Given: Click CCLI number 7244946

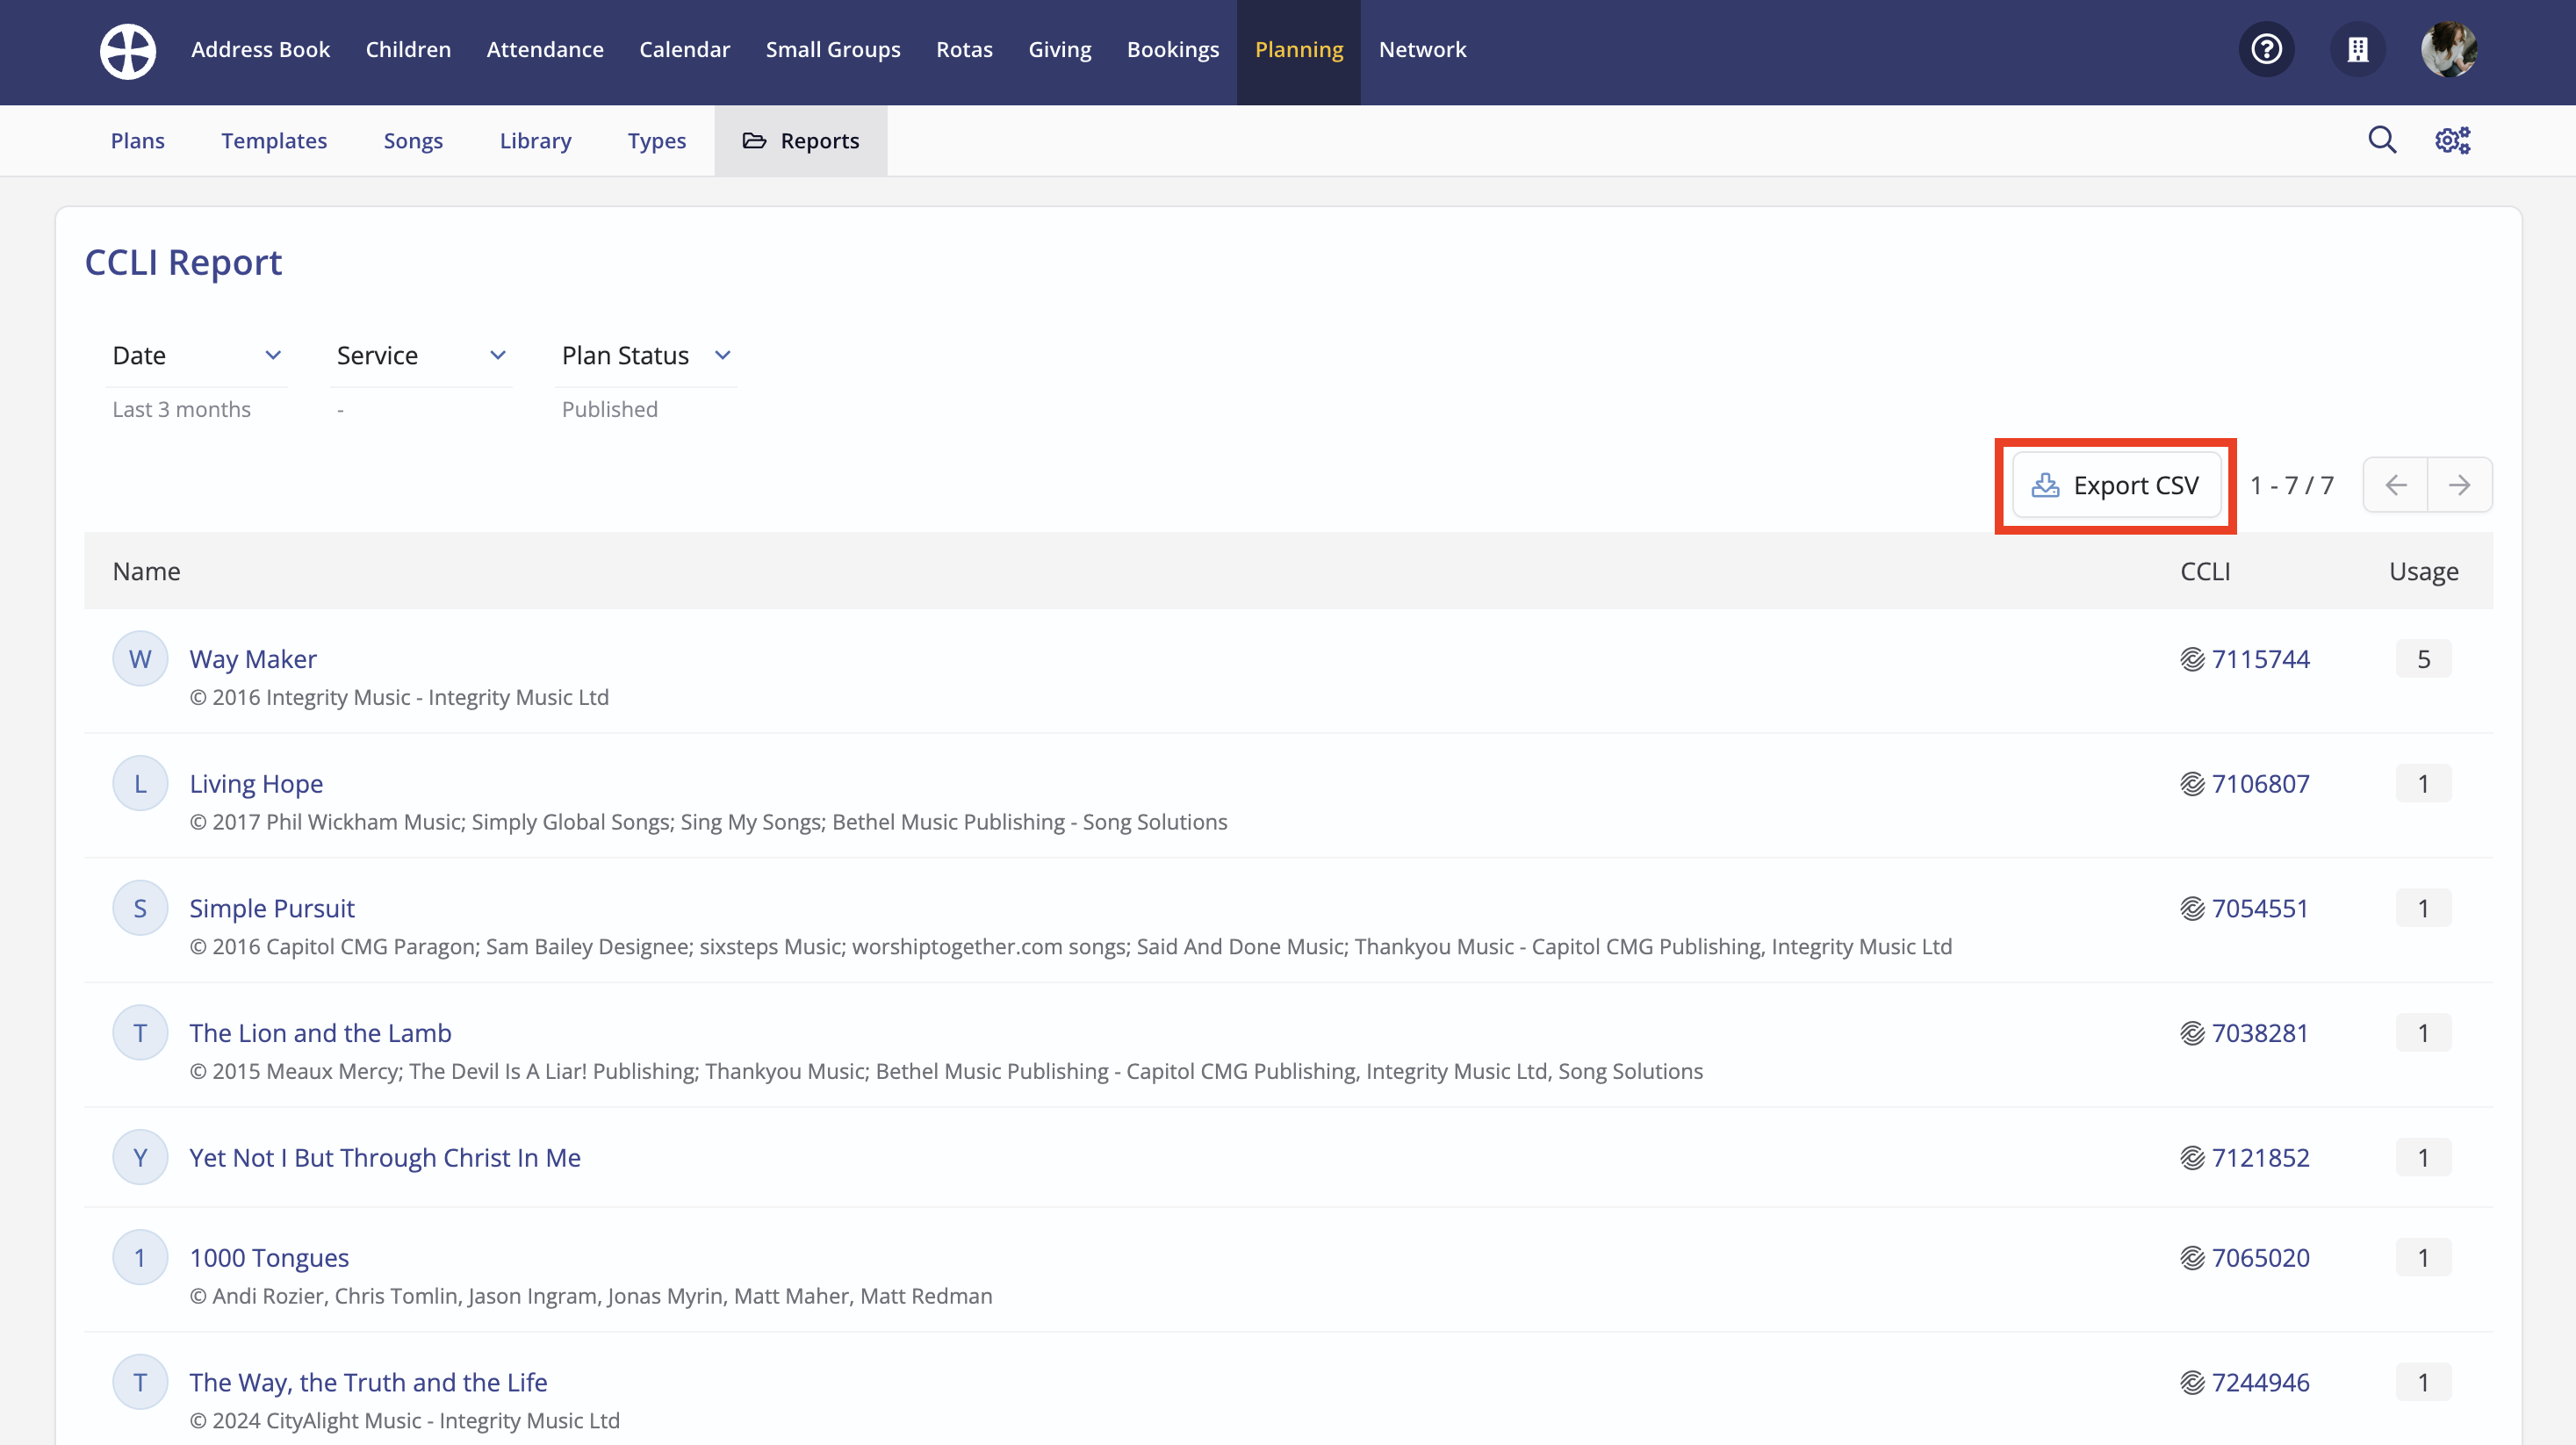Looking at the screenshot, I should click(x=2261, y=1382).
